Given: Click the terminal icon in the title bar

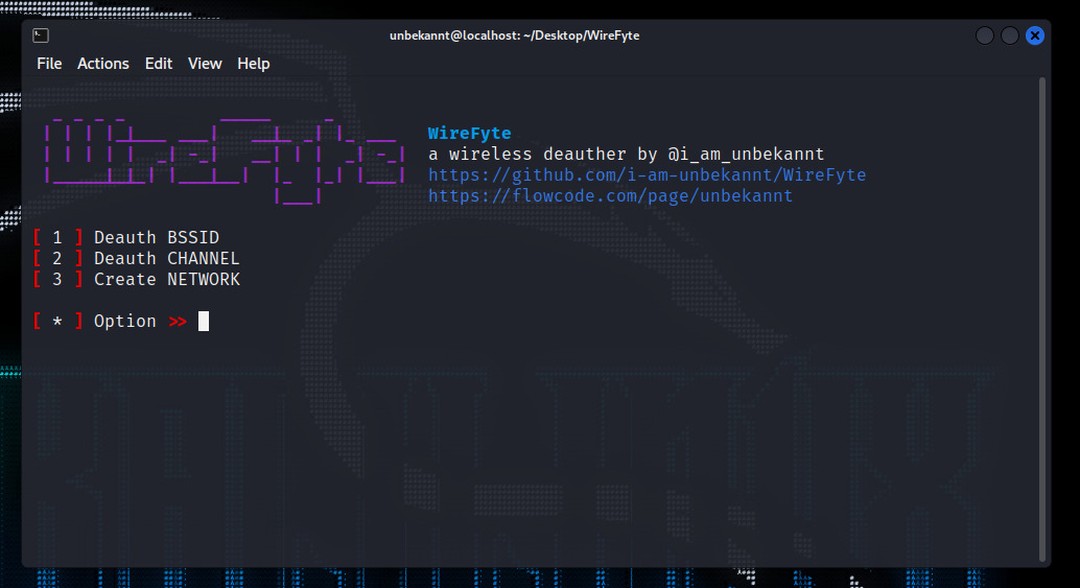Looking at the screenshot, I should [x=41, y=35].
